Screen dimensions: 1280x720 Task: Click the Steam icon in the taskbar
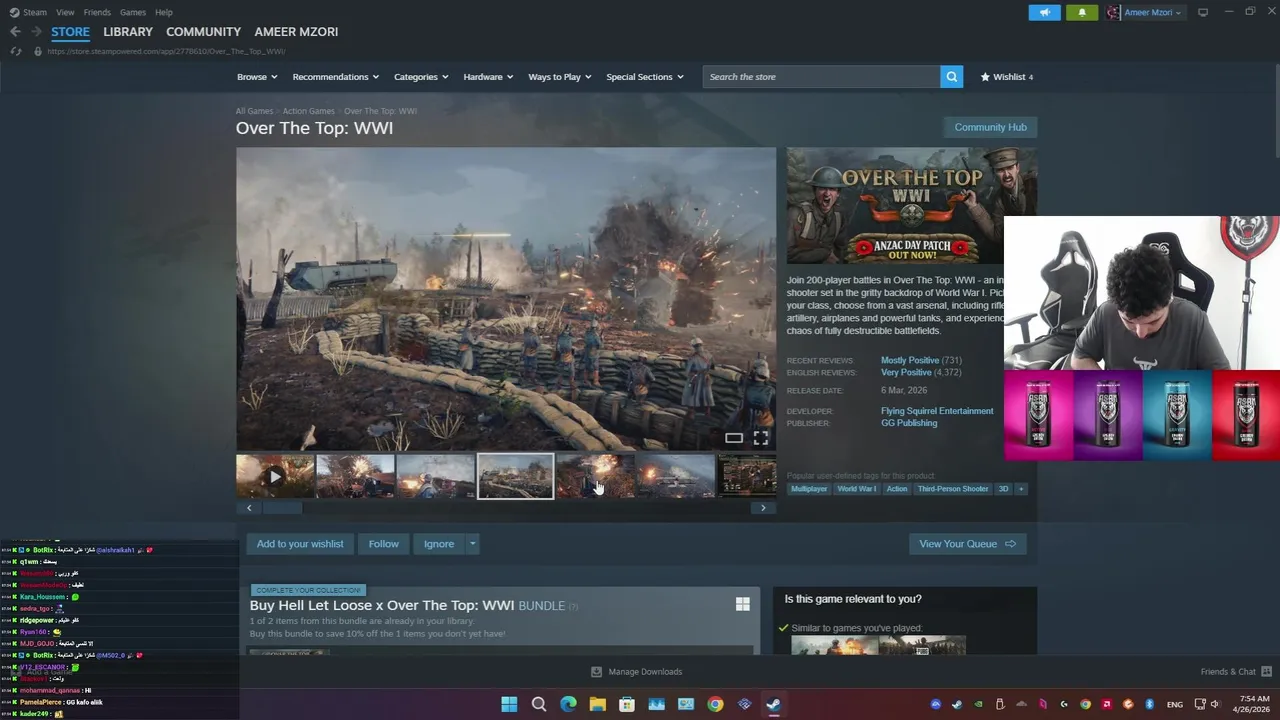773,704
